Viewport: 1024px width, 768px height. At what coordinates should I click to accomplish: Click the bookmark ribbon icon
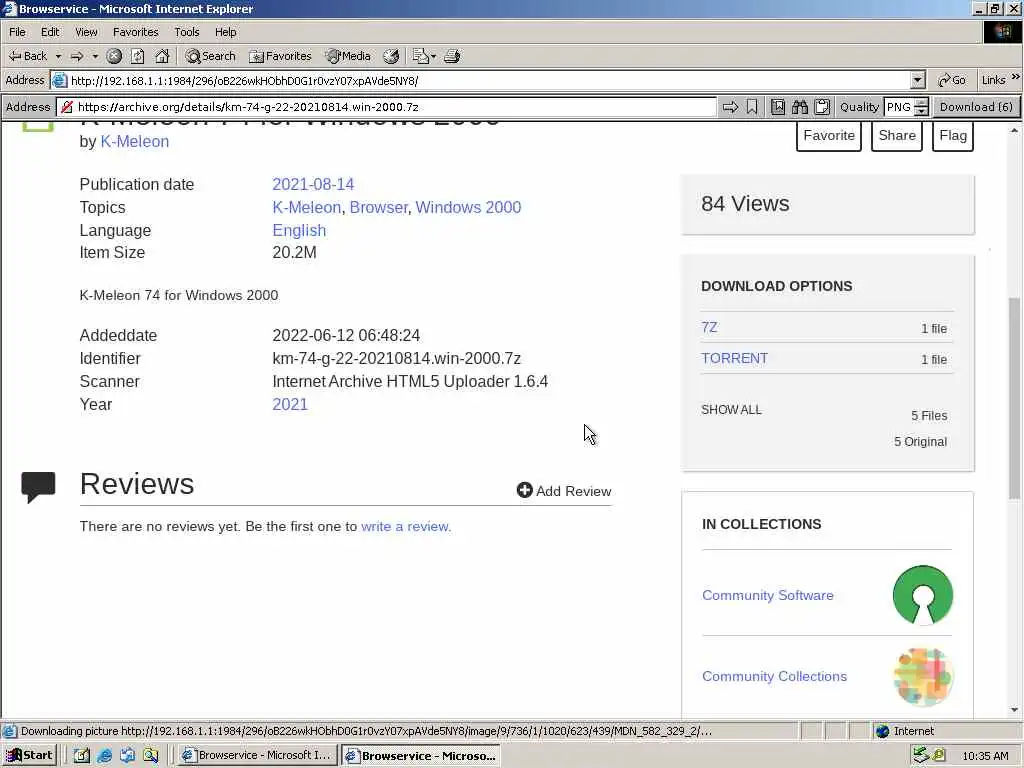tap(752, 107)
